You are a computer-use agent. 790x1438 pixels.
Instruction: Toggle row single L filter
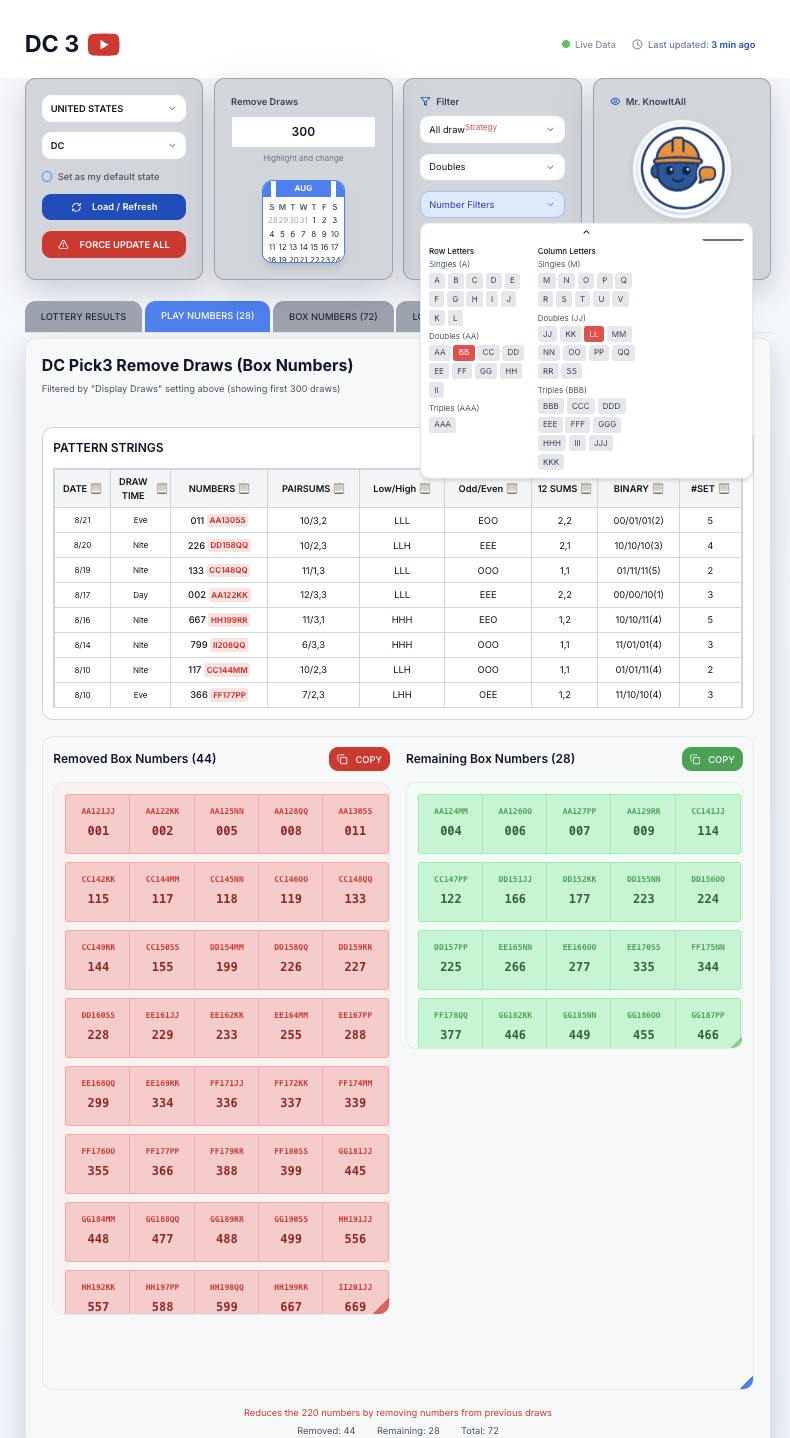point(456,317)
